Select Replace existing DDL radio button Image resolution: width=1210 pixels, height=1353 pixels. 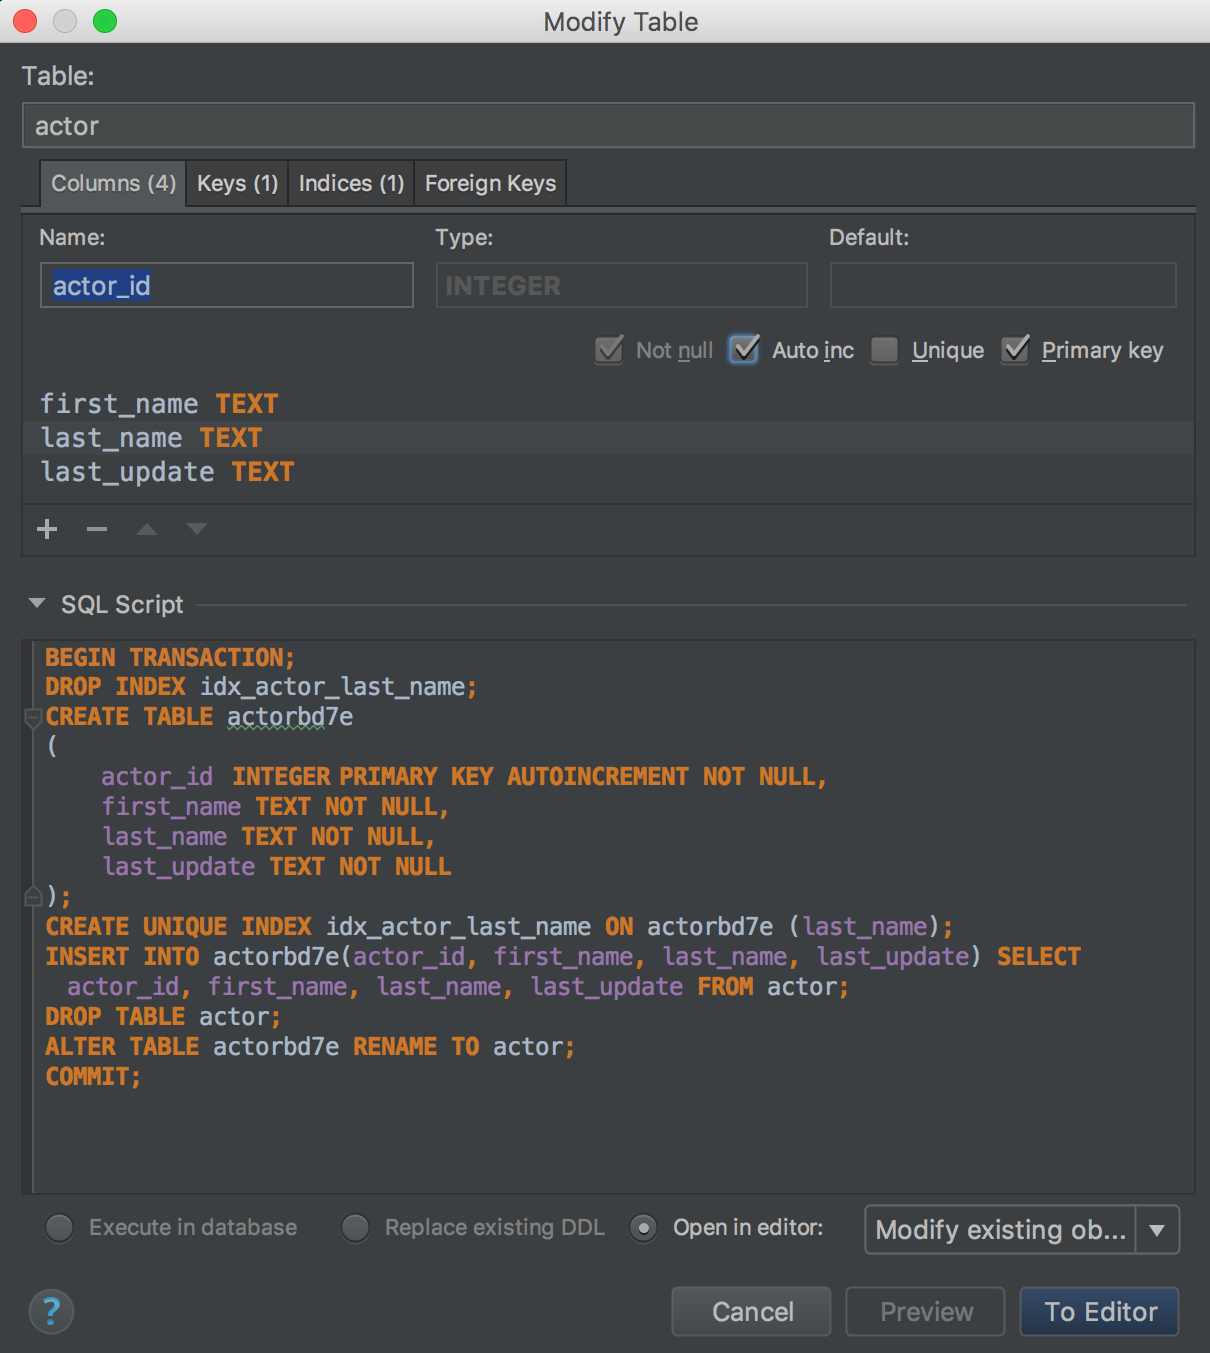coord(356,1228)
